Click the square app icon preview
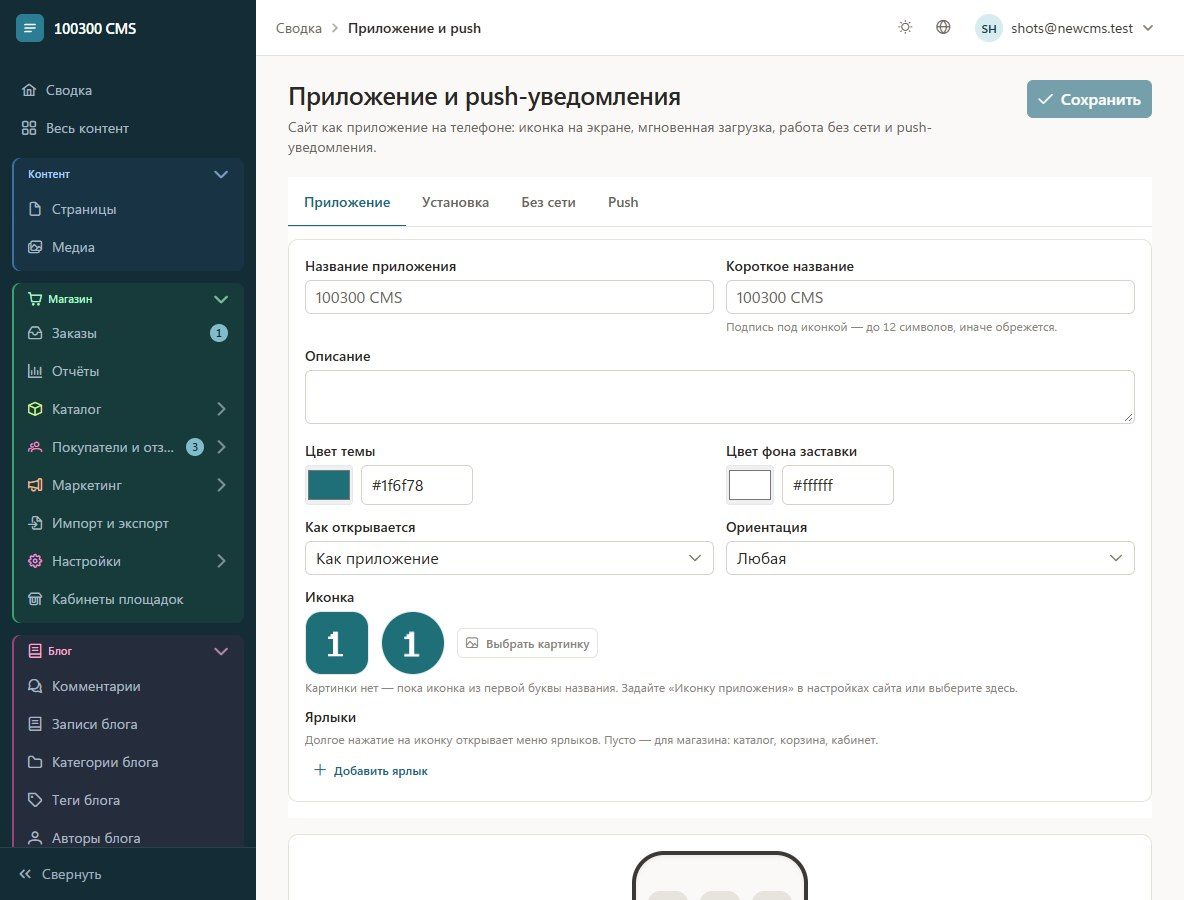This screenshot has width=1184, height=900. click(x=337, y=643)
